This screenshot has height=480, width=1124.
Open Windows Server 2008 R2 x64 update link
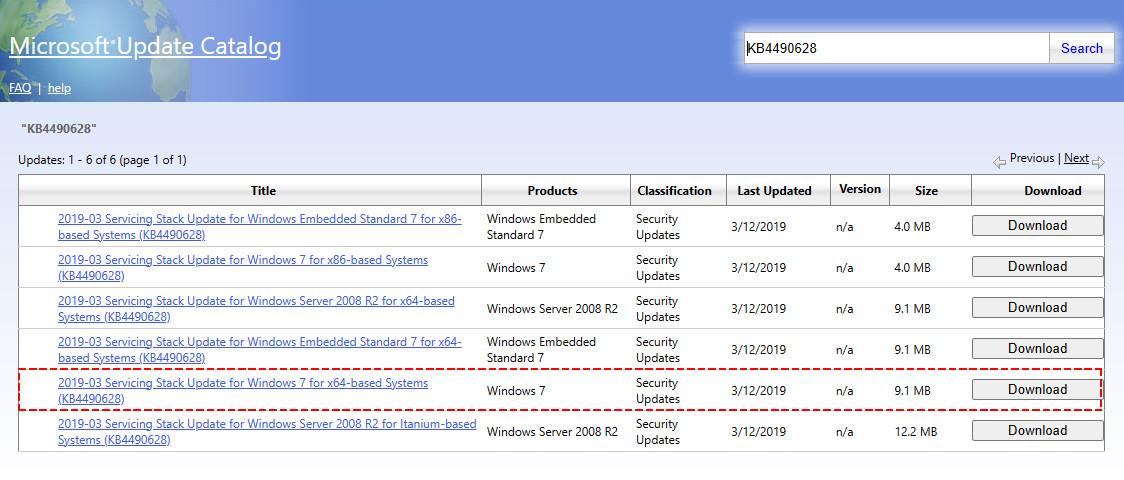(256, 308)
